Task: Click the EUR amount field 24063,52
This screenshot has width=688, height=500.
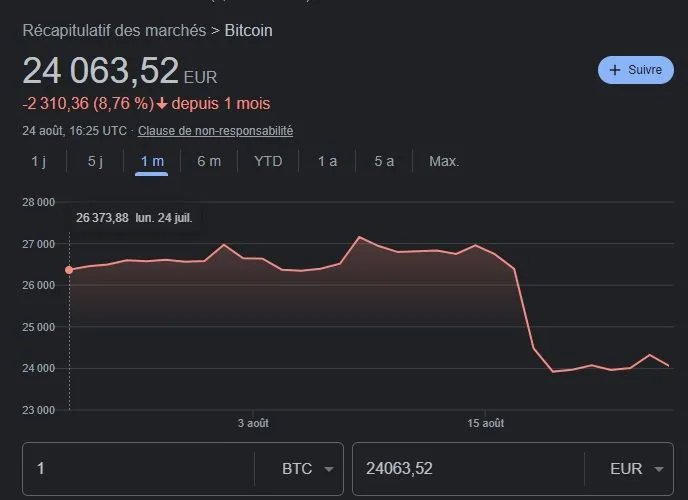Action: coord(469,469)
